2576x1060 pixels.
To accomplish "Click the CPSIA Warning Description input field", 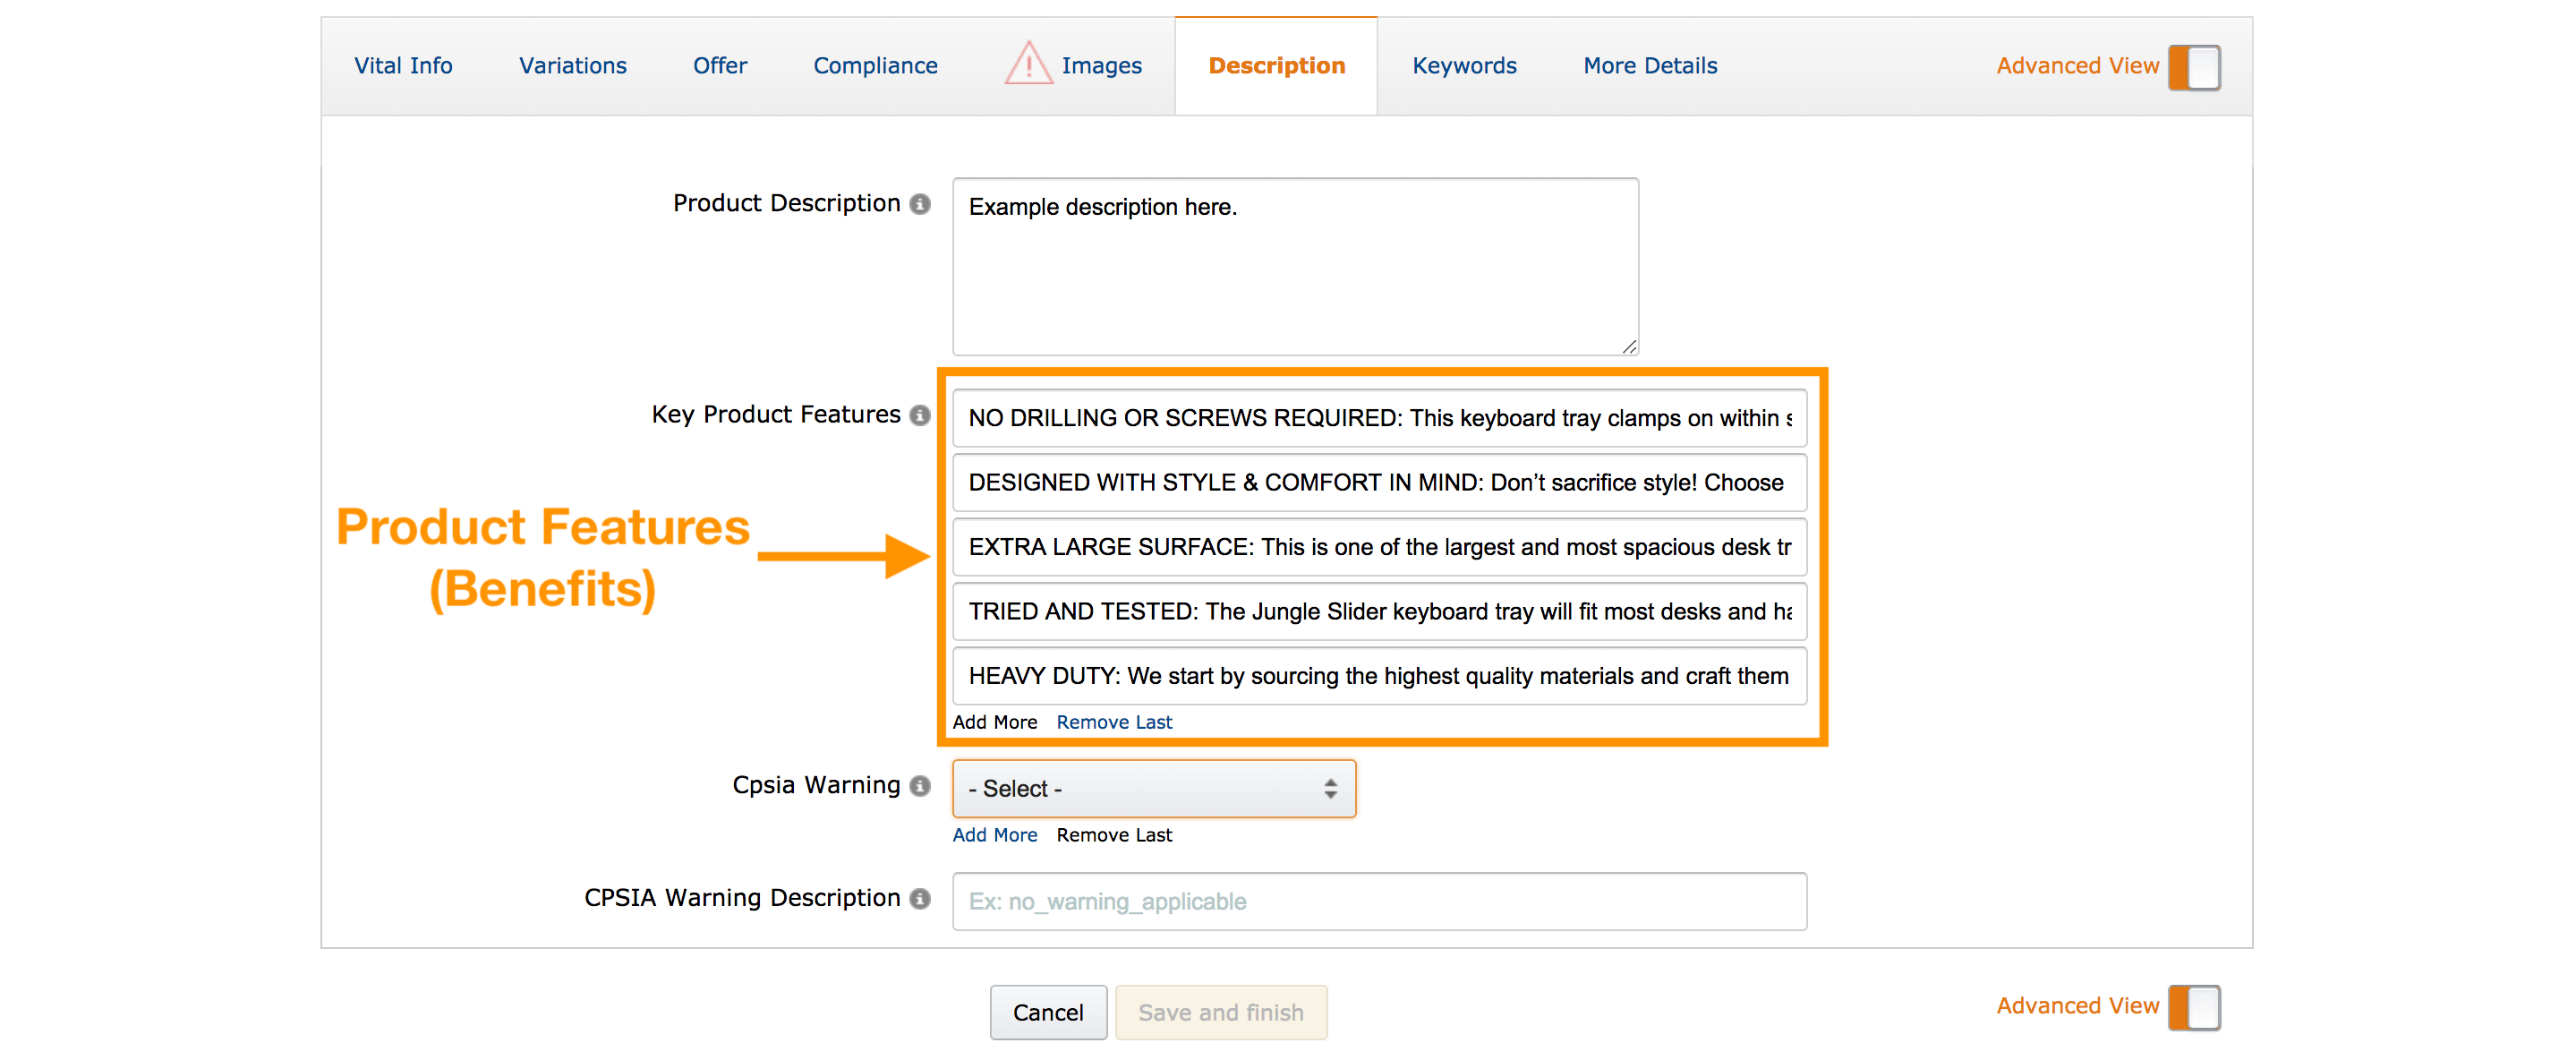I will click(x=1378, y=902).
